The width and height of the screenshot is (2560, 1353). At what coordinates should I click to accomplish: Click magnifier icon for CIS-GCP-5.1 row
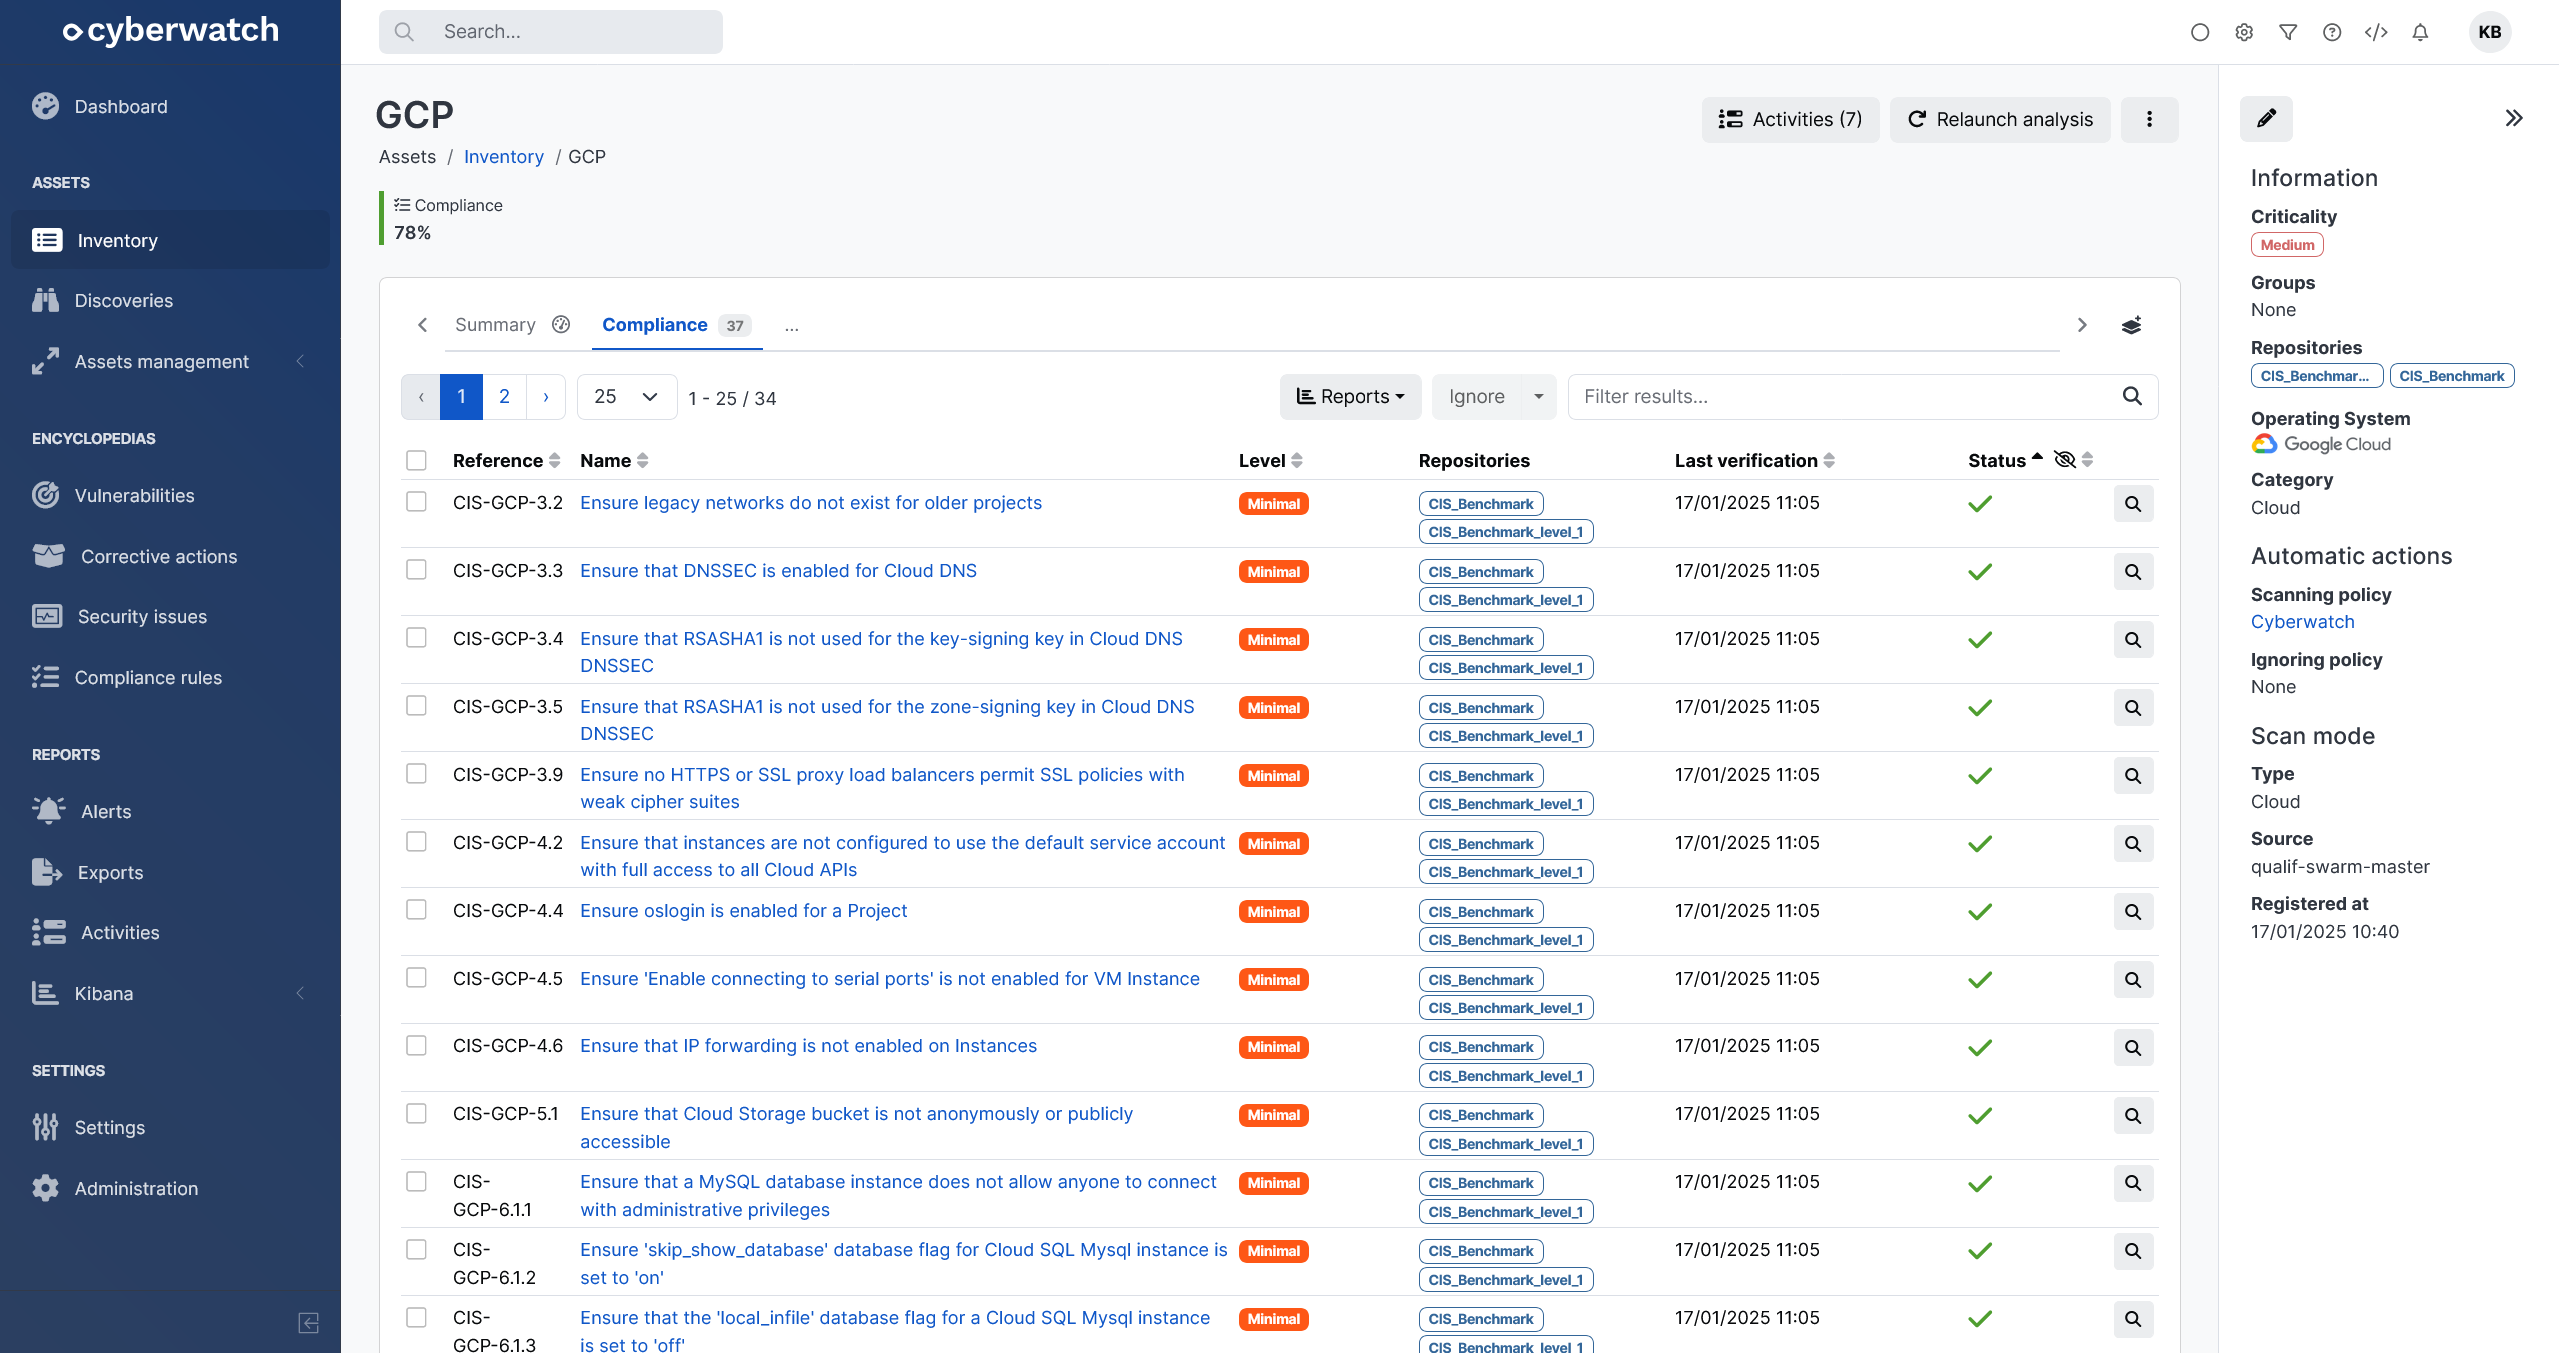point(2133,1116)
